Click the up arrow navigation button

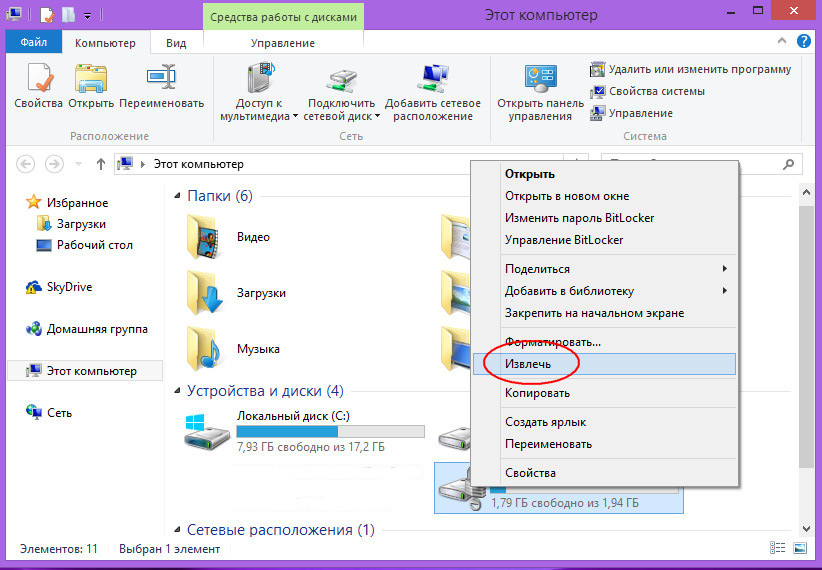tap(101, 164)
